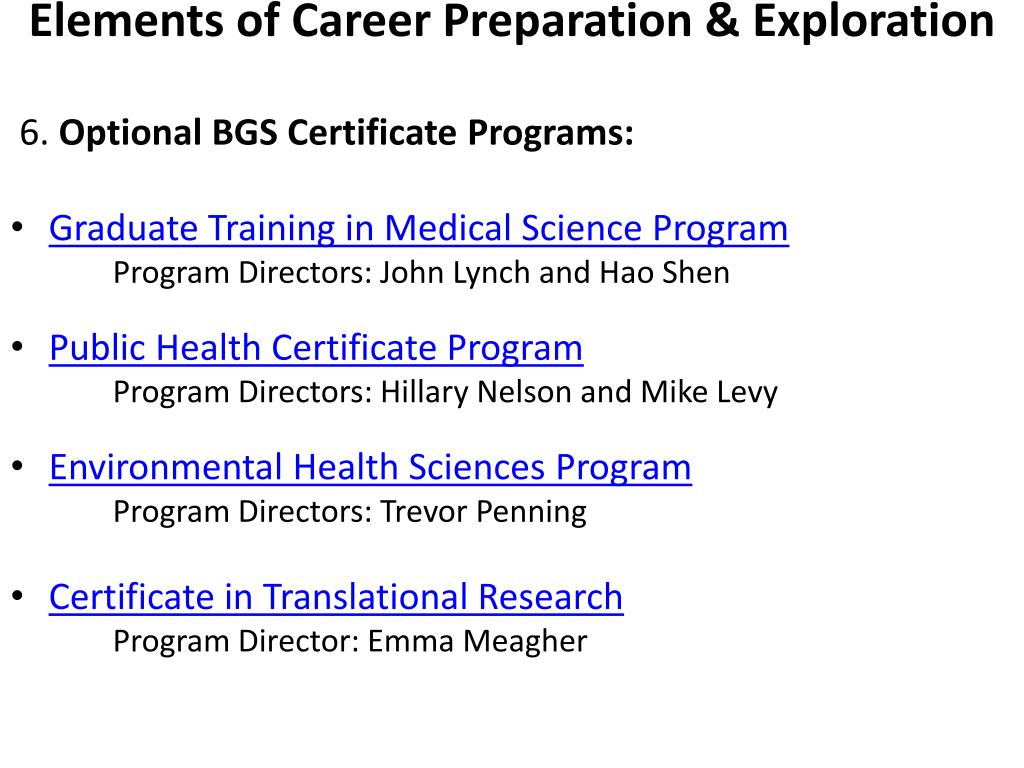
Task: Click the ampersand in the slide title
Action: 722,21
